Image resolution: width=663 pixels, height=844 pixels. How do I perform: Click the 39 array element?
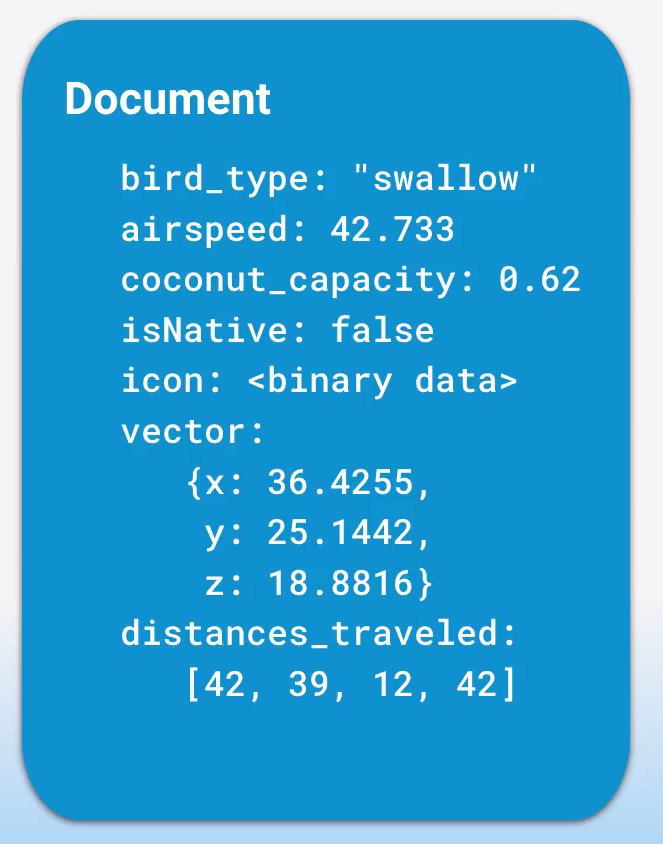pyautogui.click(x=309, y=684)
